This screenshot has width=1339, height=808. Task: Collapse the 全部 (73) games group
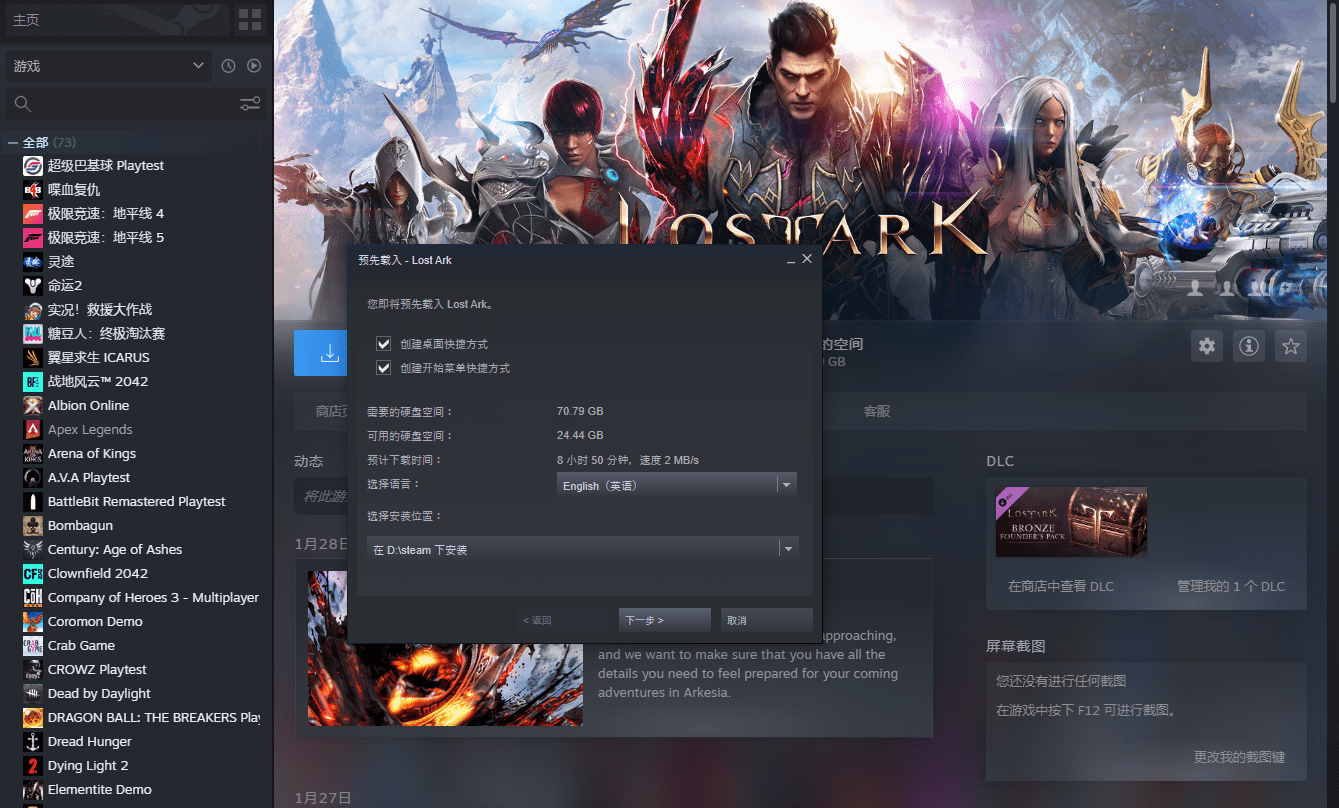coord(13,142)
